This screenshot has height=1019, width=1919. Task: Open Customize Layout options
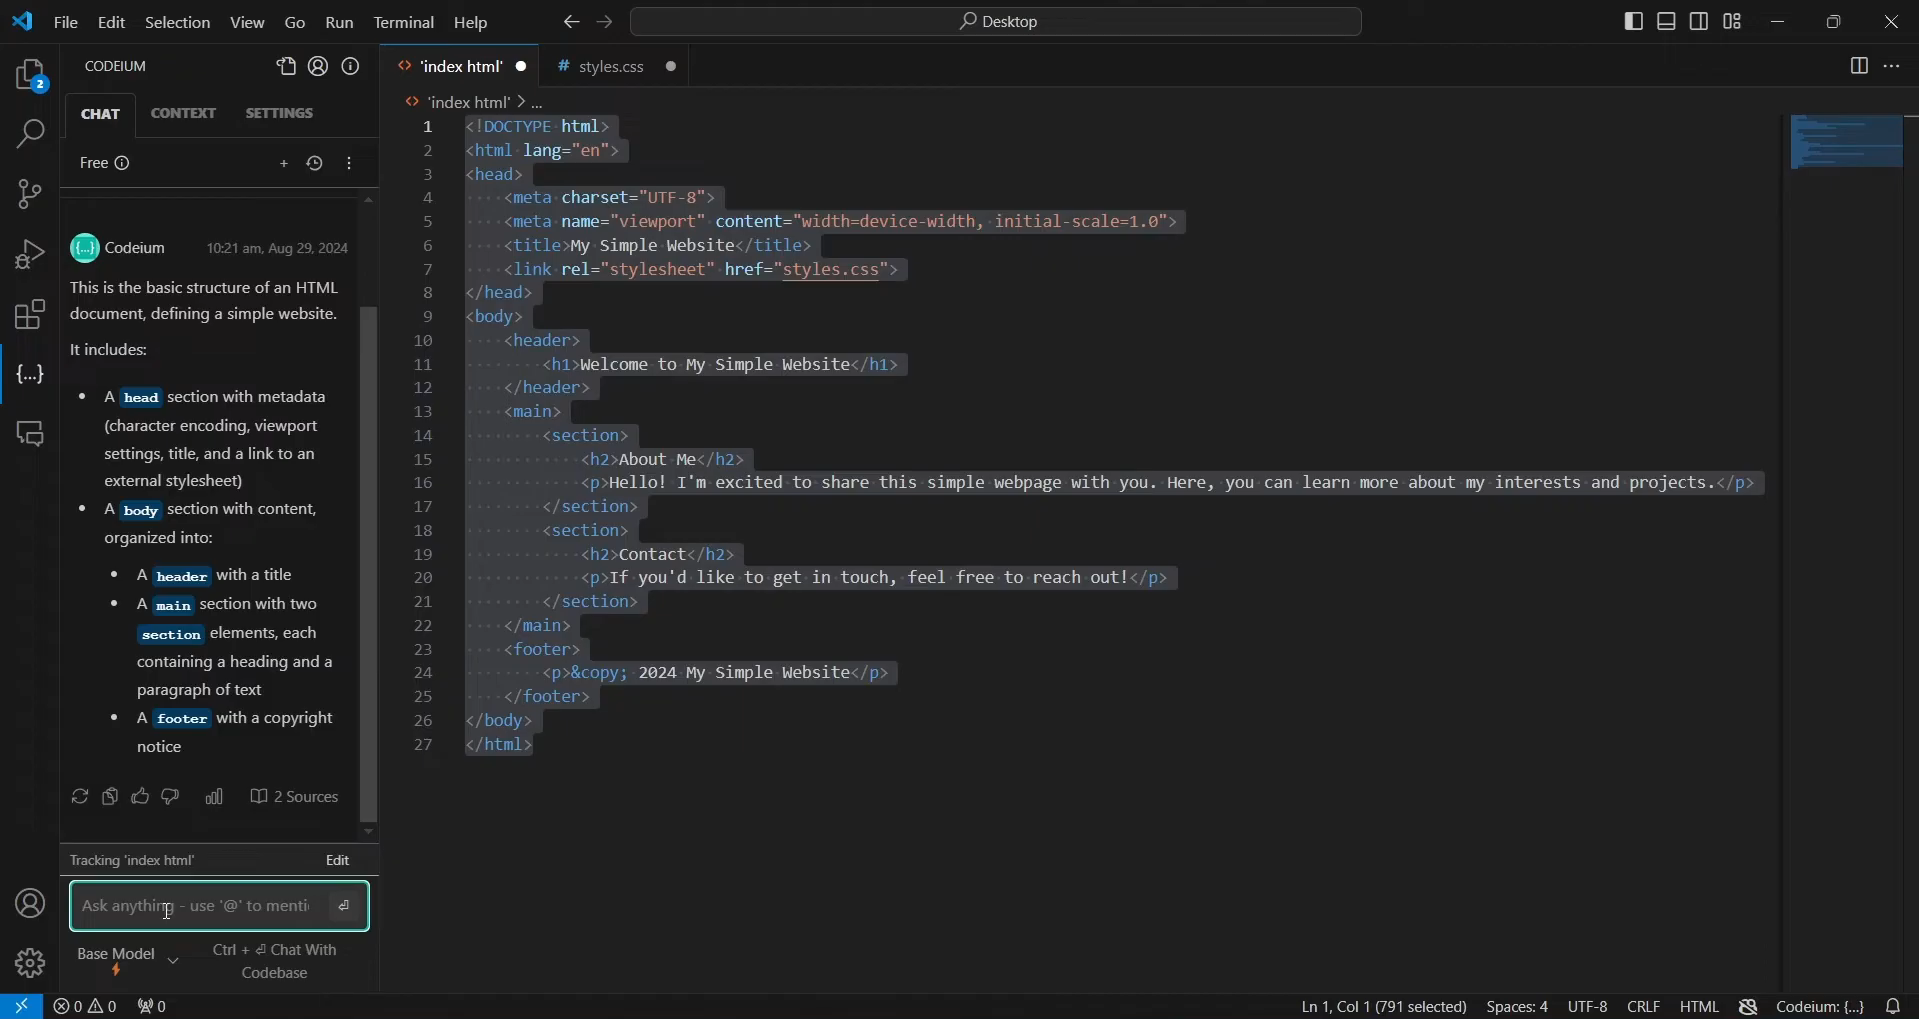tap(1733, 21)
